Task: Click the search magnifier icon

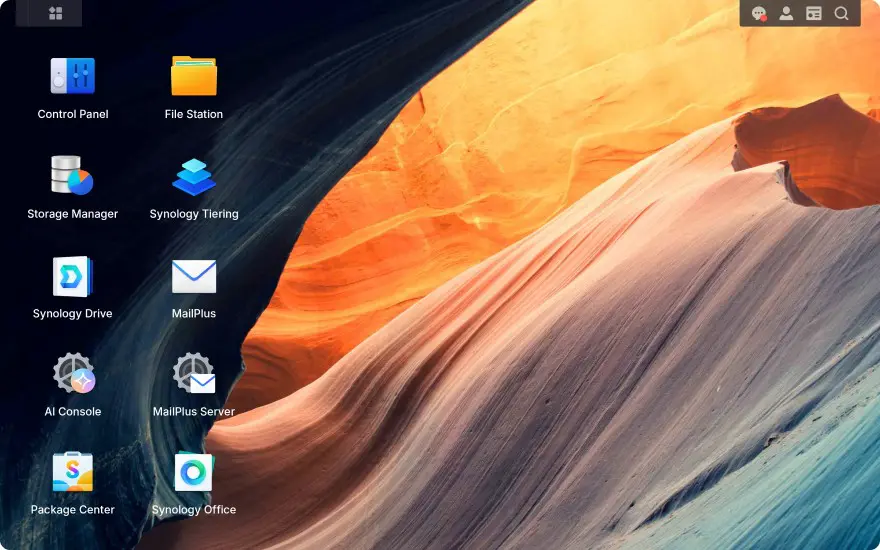Action: pyautogui.click(x=841, y=14)
